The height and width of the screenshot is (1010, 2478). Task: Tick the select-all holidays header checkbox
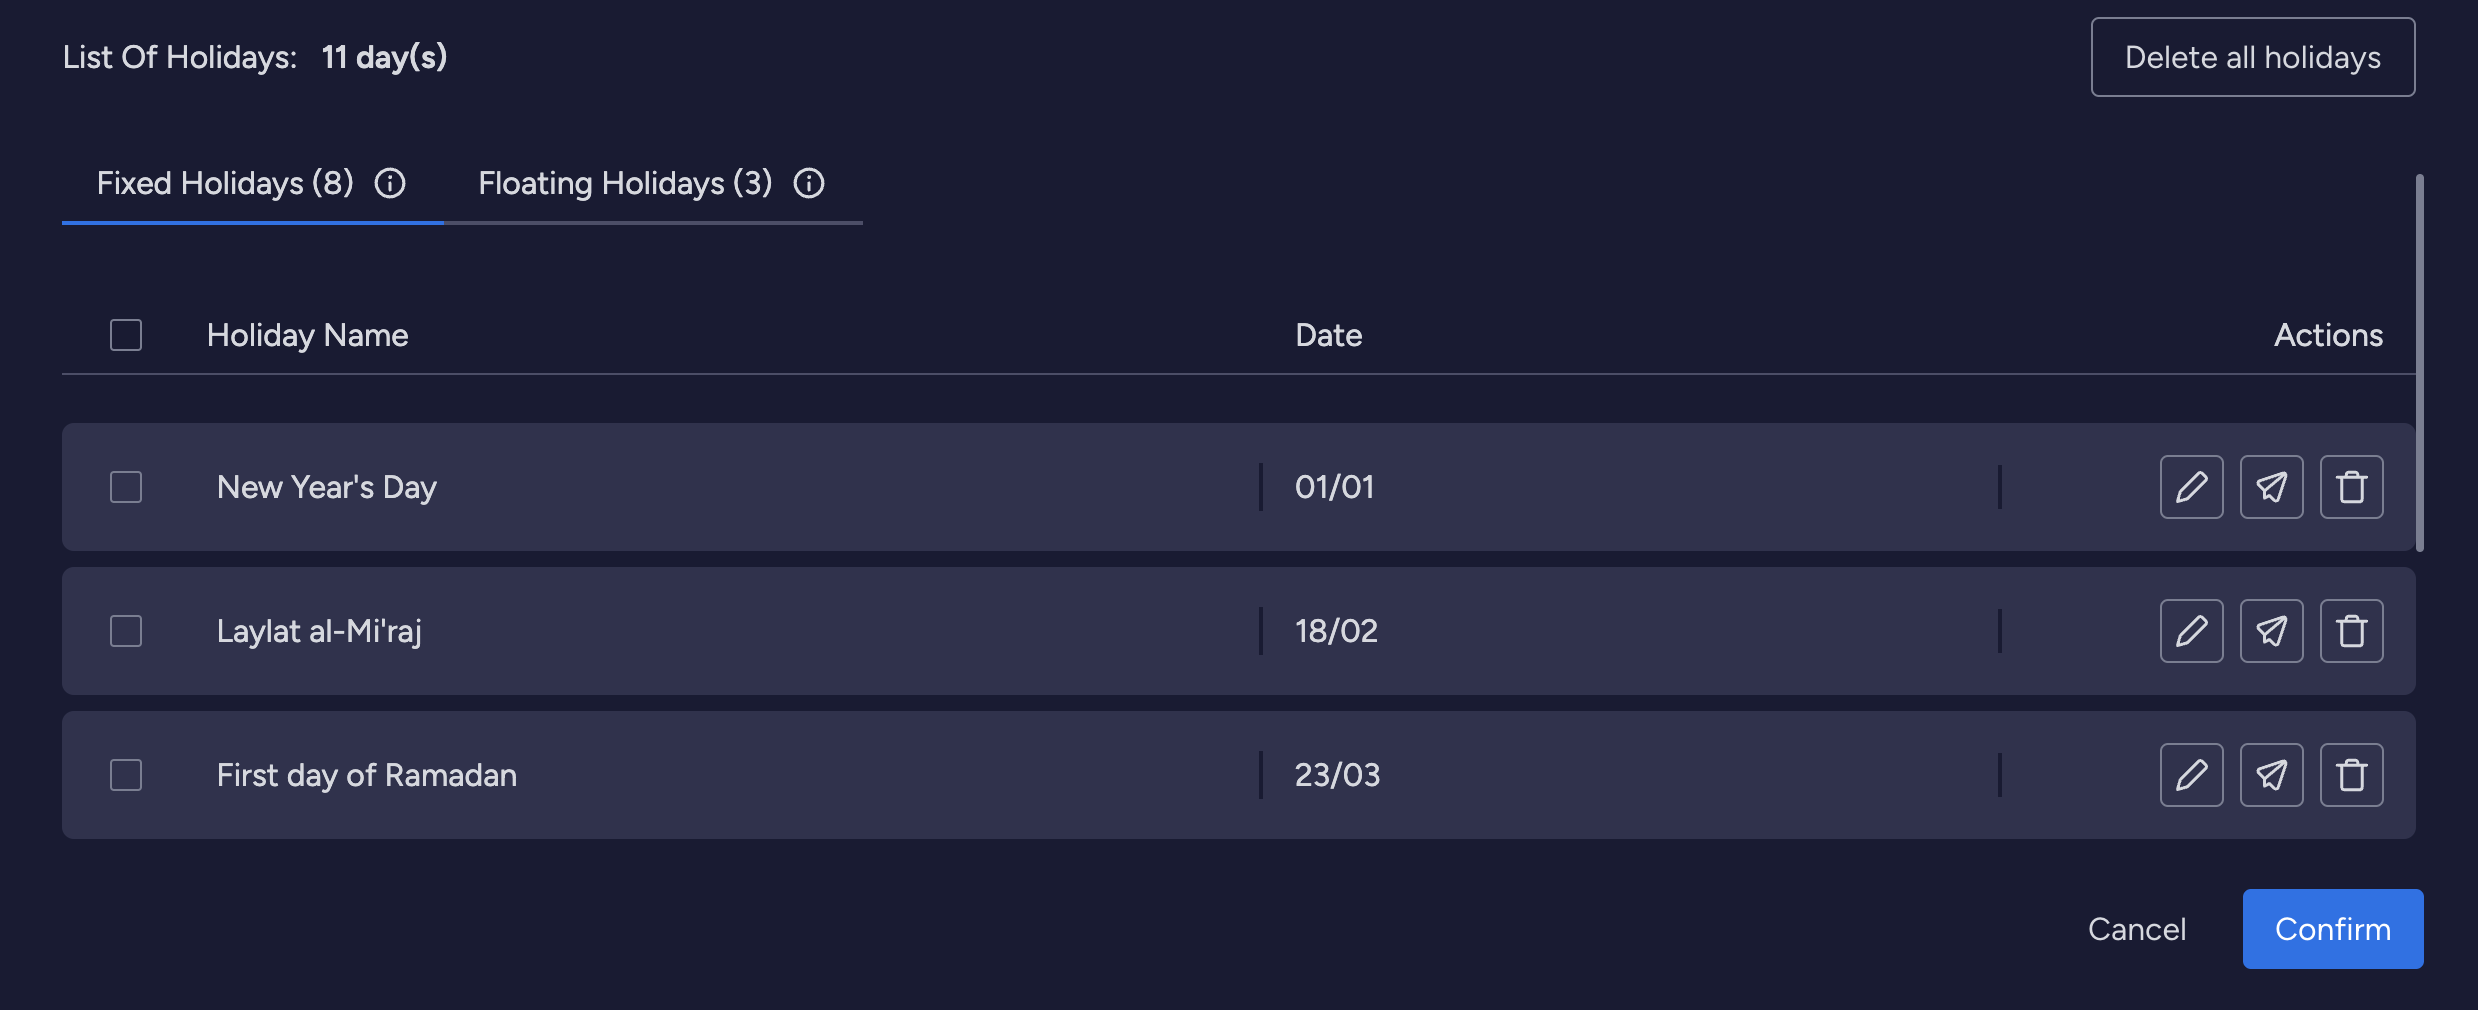[x=126, y=335]
